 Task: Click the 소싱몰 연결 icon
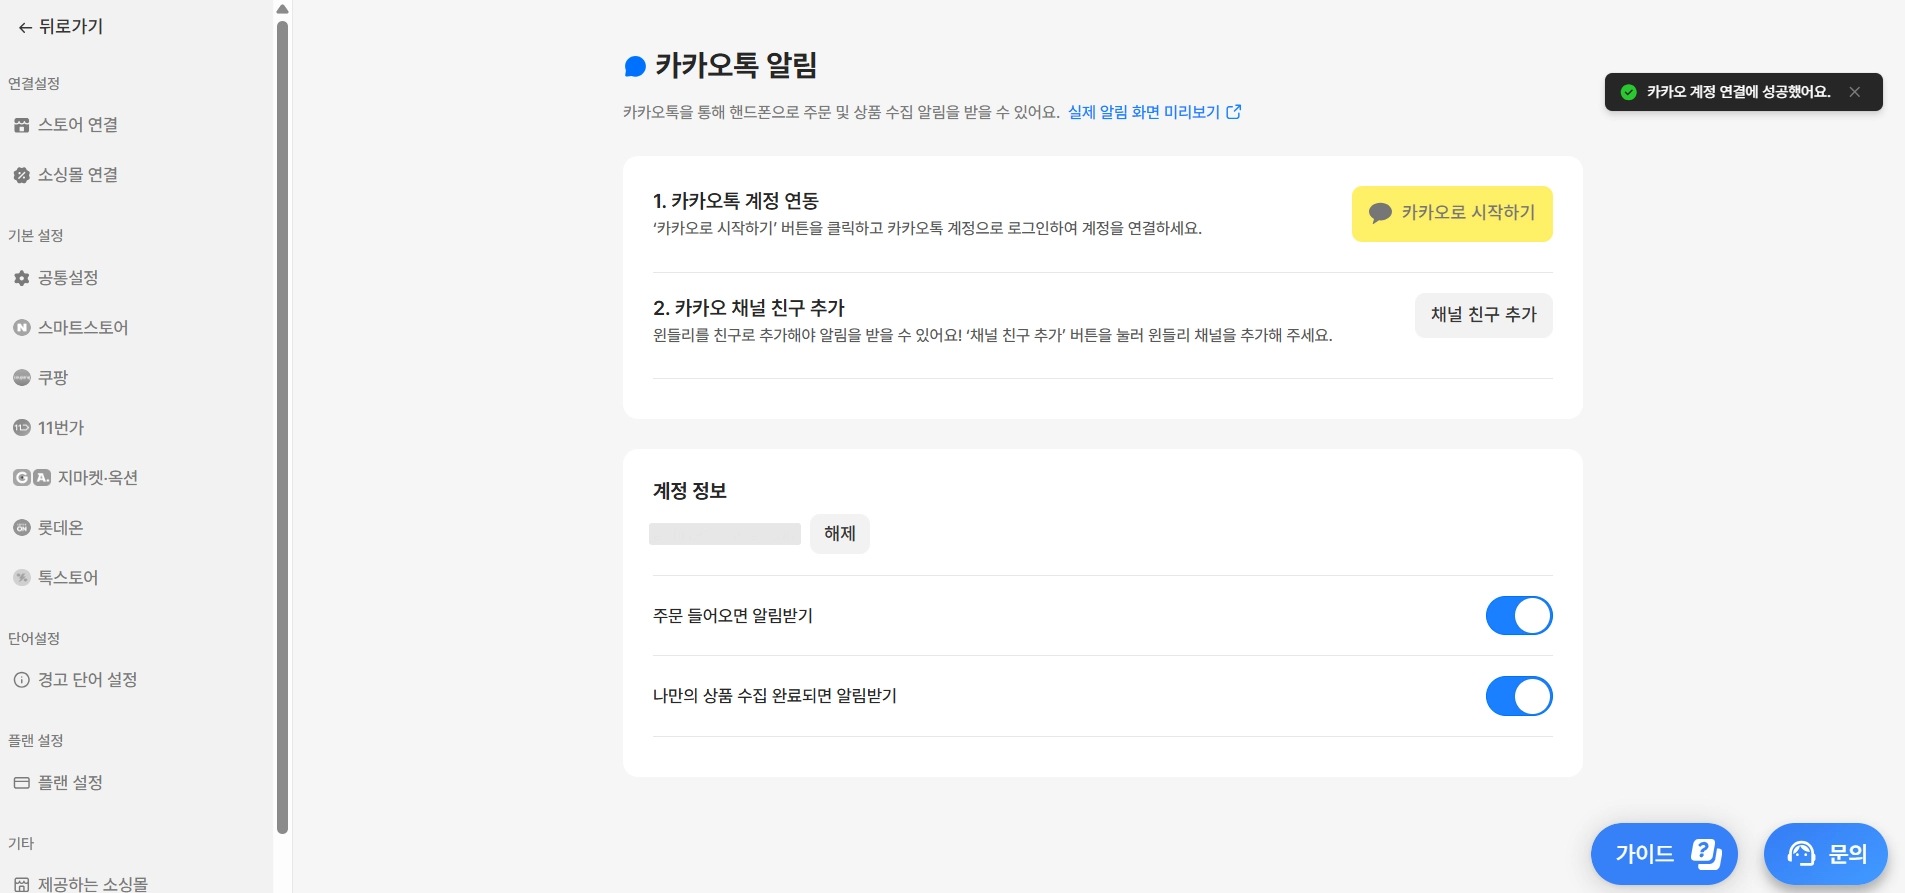click(x=22, y=175)
